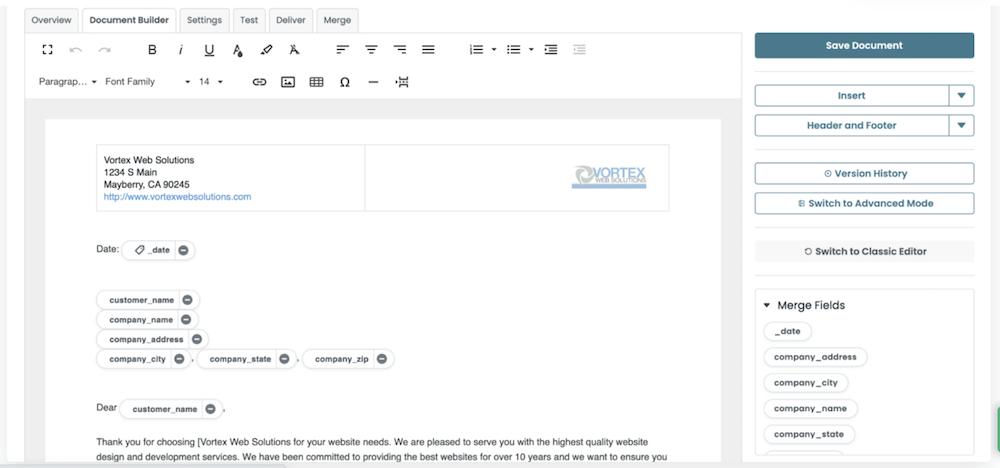Remove the company_address field in document
Image resolution: width=1000 pixels, height=468 pixels.
tap(196, 339)
